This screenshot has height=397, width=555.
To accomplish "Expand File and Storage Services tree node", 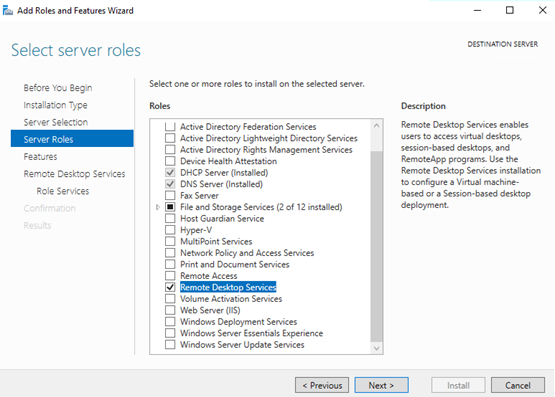I will [x=158, y=207].
